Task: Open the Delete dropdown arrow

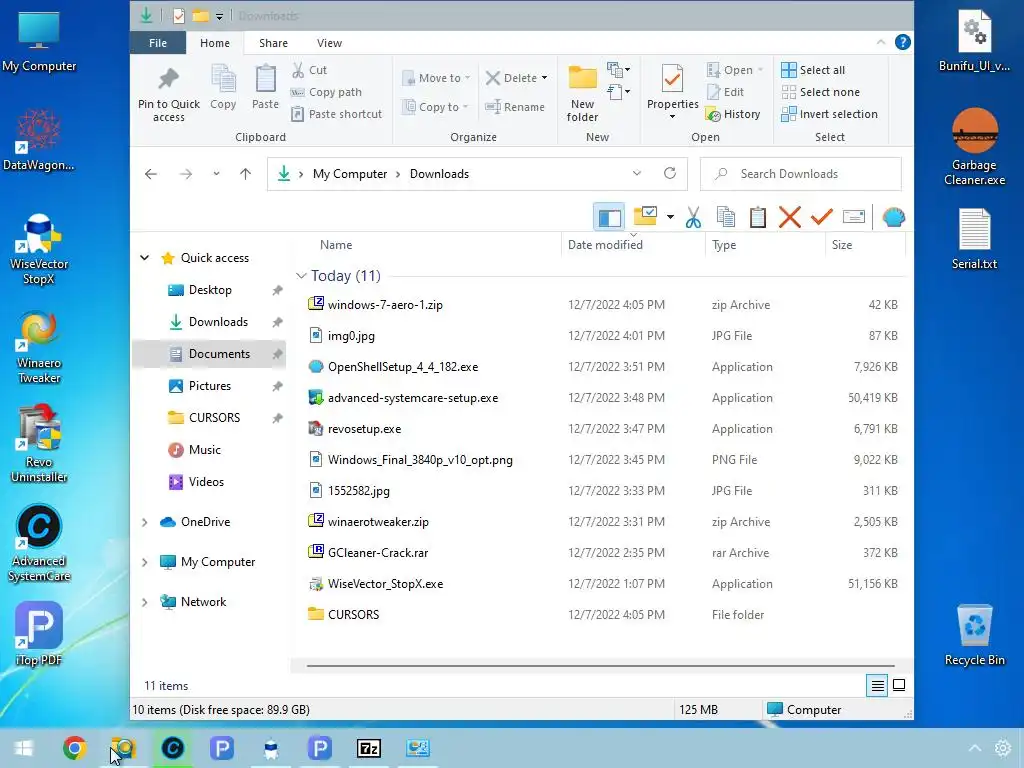Action: point(544,78)
